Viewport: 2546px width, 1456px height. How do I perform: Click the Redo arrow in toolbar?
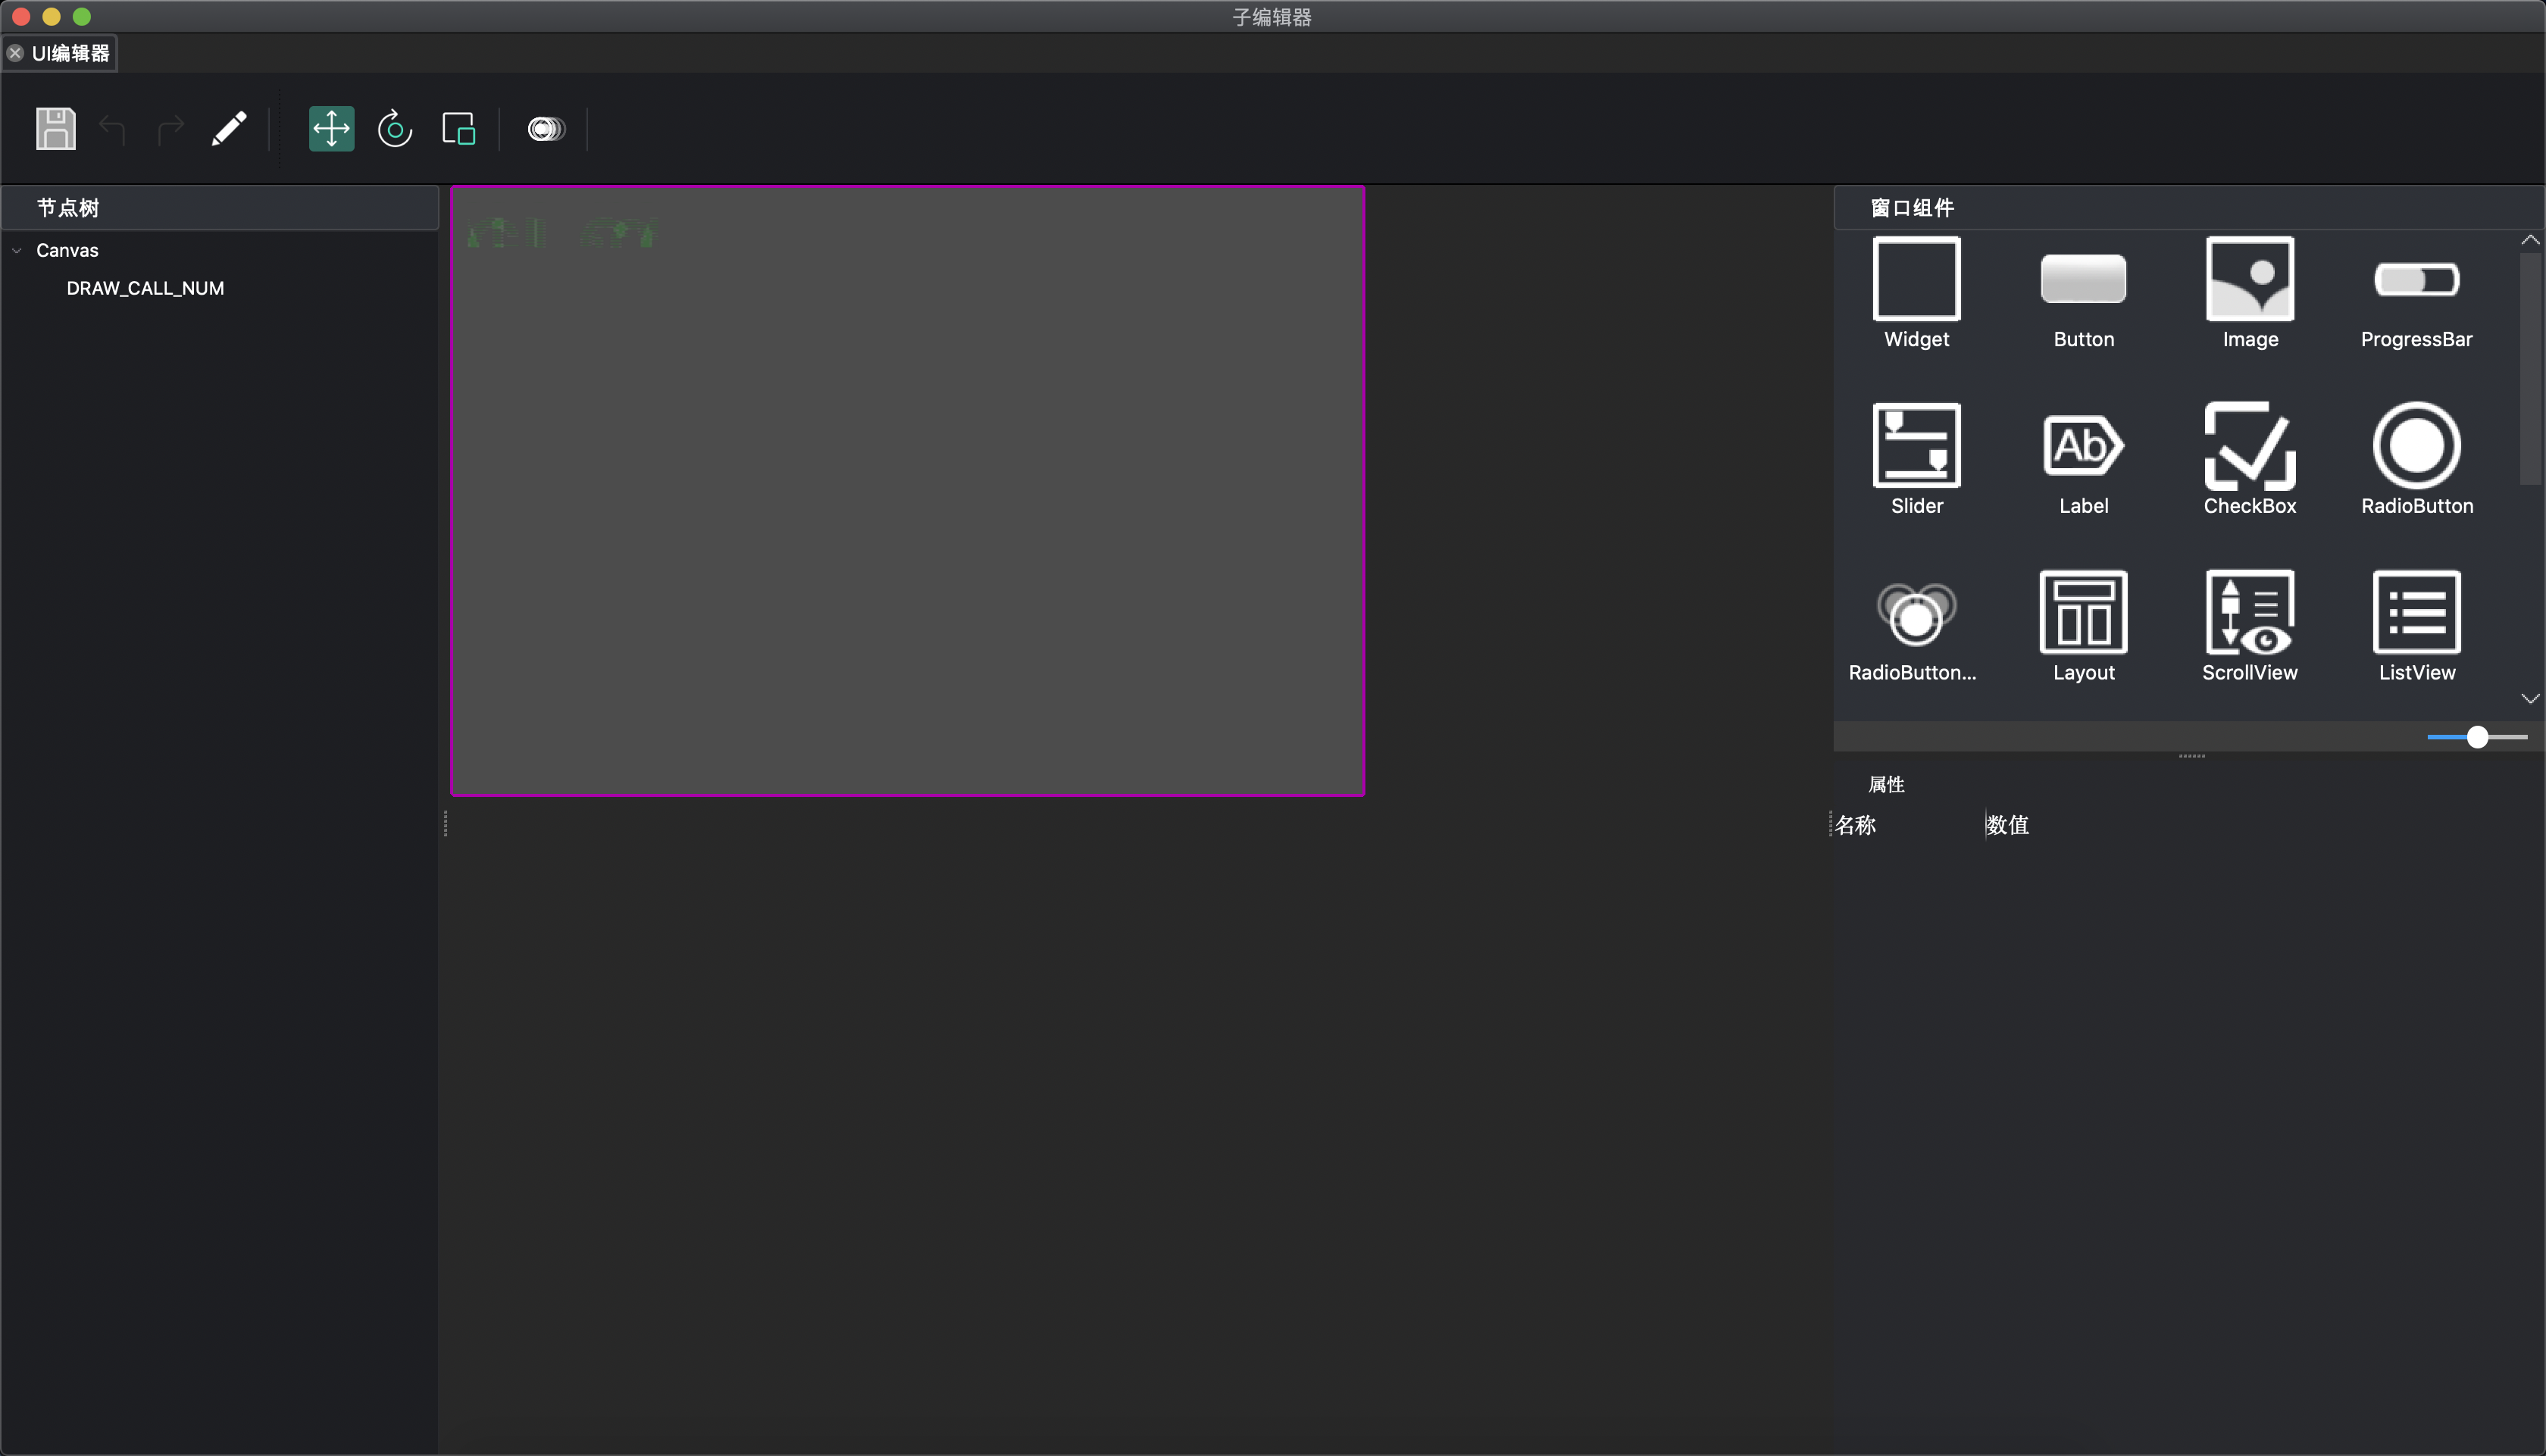point(171,129)
